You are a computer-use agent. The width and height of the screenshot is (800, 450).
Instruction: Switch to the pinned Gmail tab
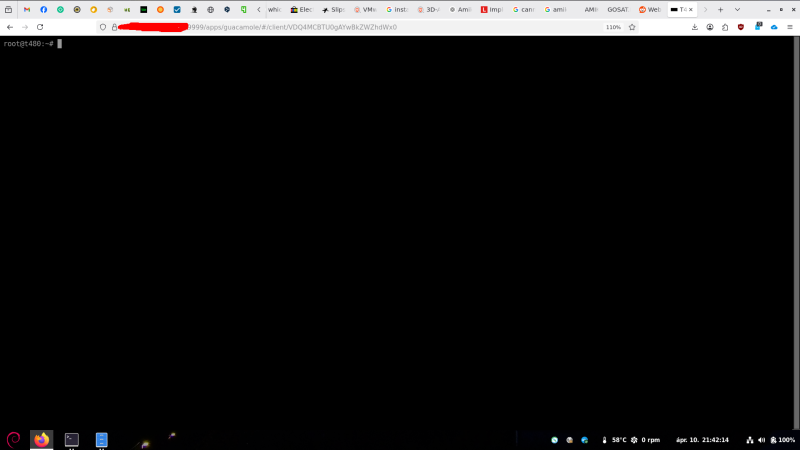tap(27, 9)
